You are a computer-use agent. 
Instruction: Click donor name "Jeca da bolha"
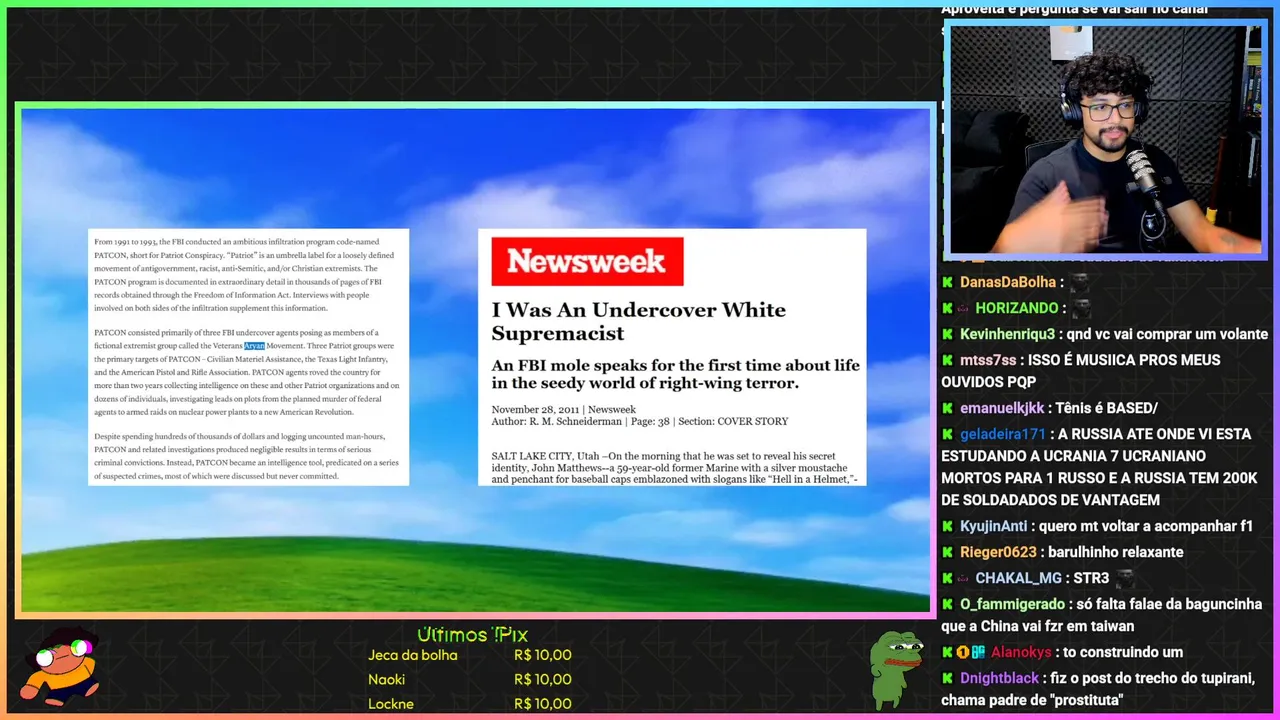[413, 655]
